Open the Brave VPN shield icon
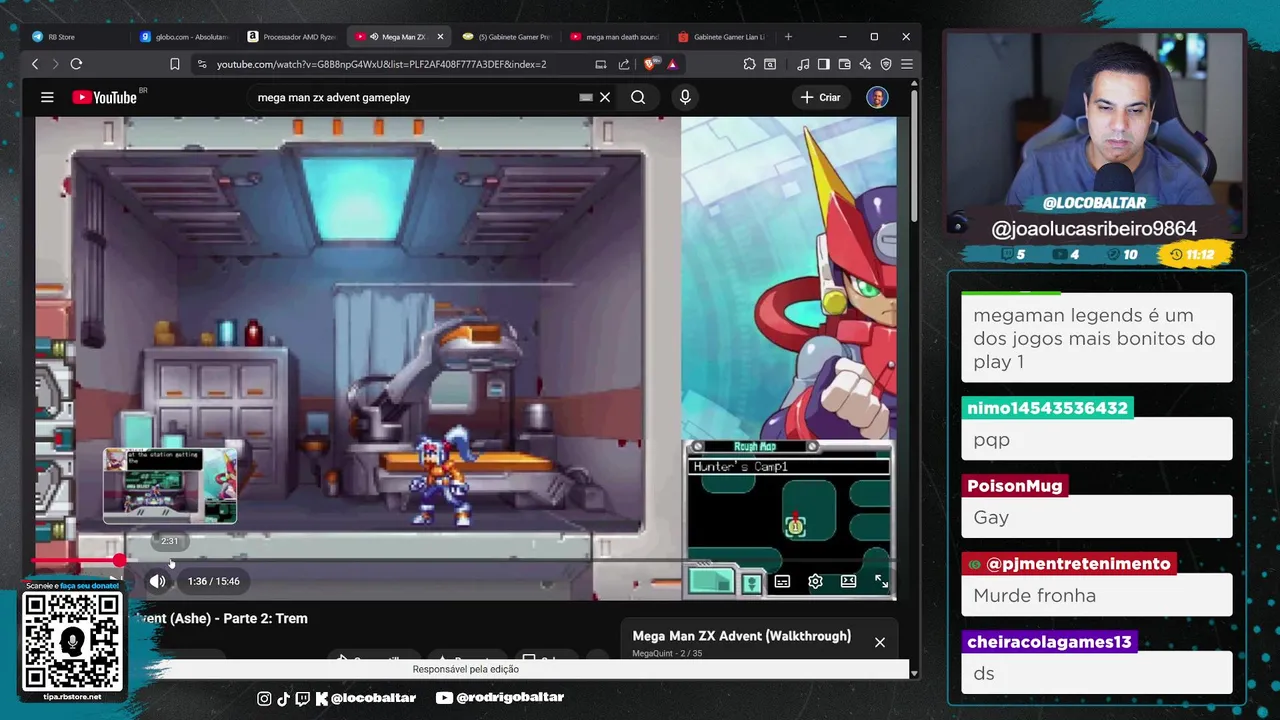 pyautogui.click(x=886, y=64)
